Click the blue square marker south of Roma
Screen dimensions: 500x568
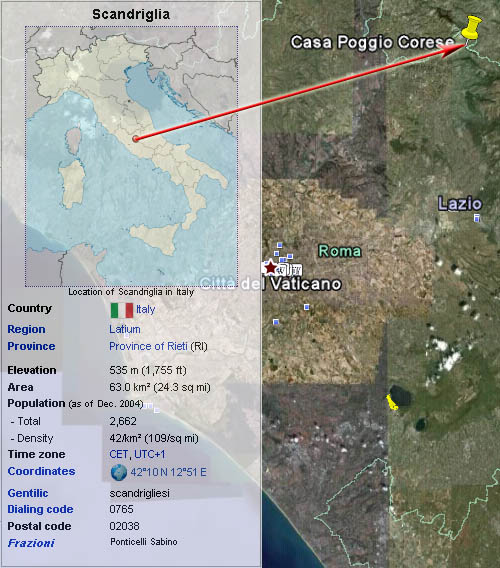click(307, 307)
